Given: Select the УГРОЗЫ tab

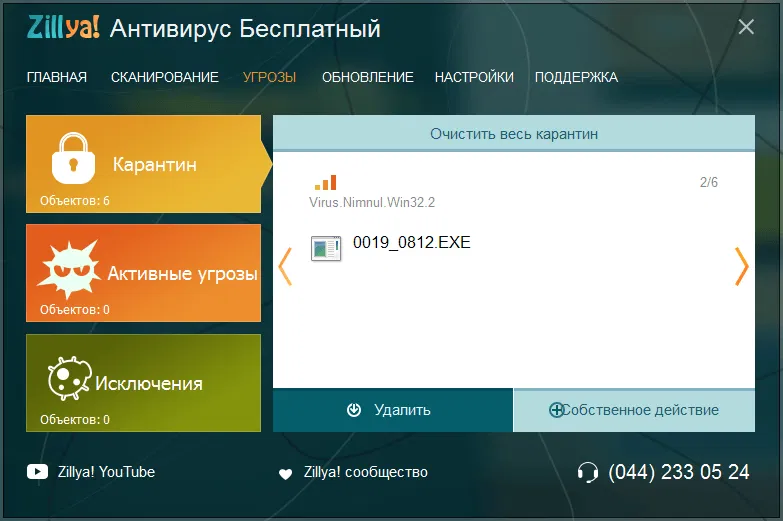Looking at the screenshot, I should pos(270,77).
